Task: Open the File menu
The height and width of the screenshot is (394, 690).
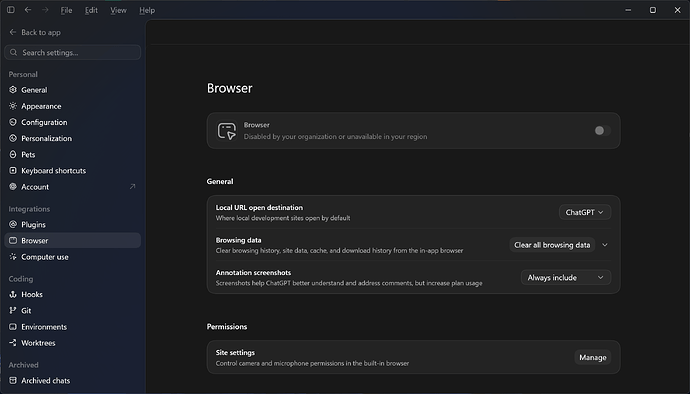Action: coord(66,10)
